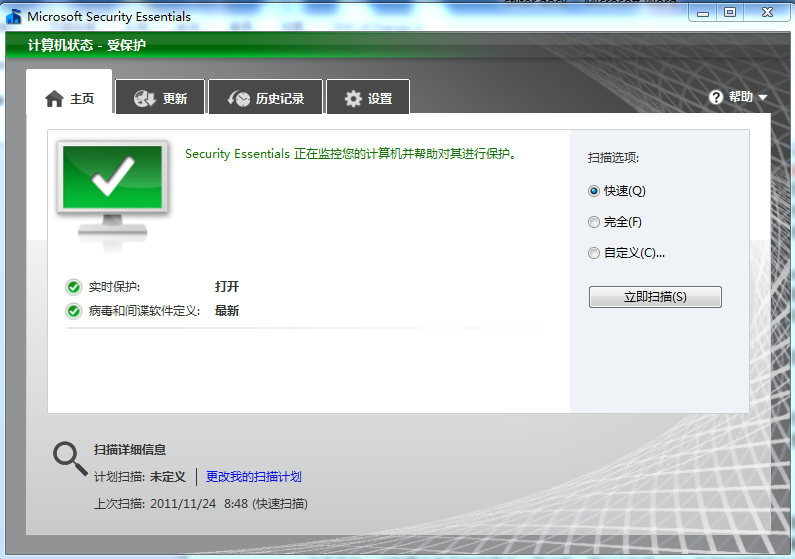Click the green Security Essentials monitoring message
795x559 pixels.
(x=351, y=154)
